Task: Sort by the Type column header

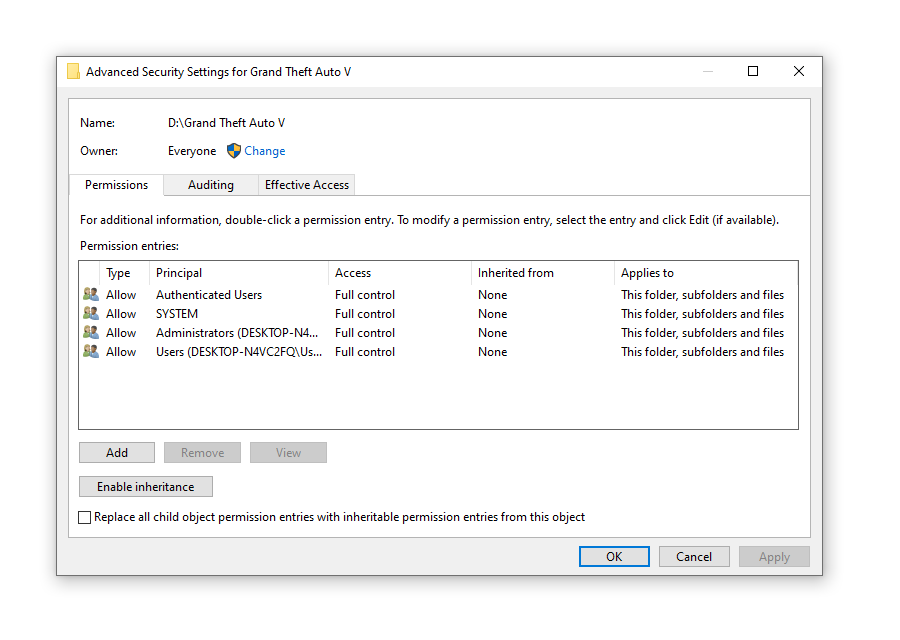Action: click(125, 273)
